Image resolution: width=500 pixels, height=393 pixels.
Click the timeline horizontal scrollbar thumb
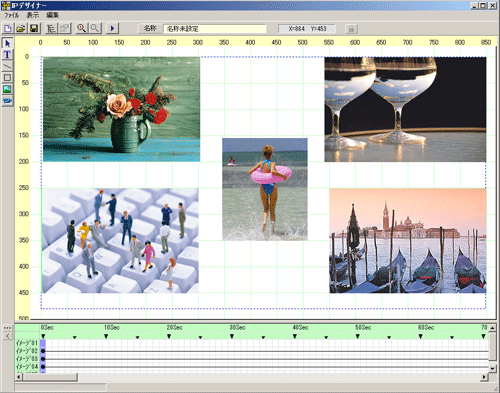(50, 377)
